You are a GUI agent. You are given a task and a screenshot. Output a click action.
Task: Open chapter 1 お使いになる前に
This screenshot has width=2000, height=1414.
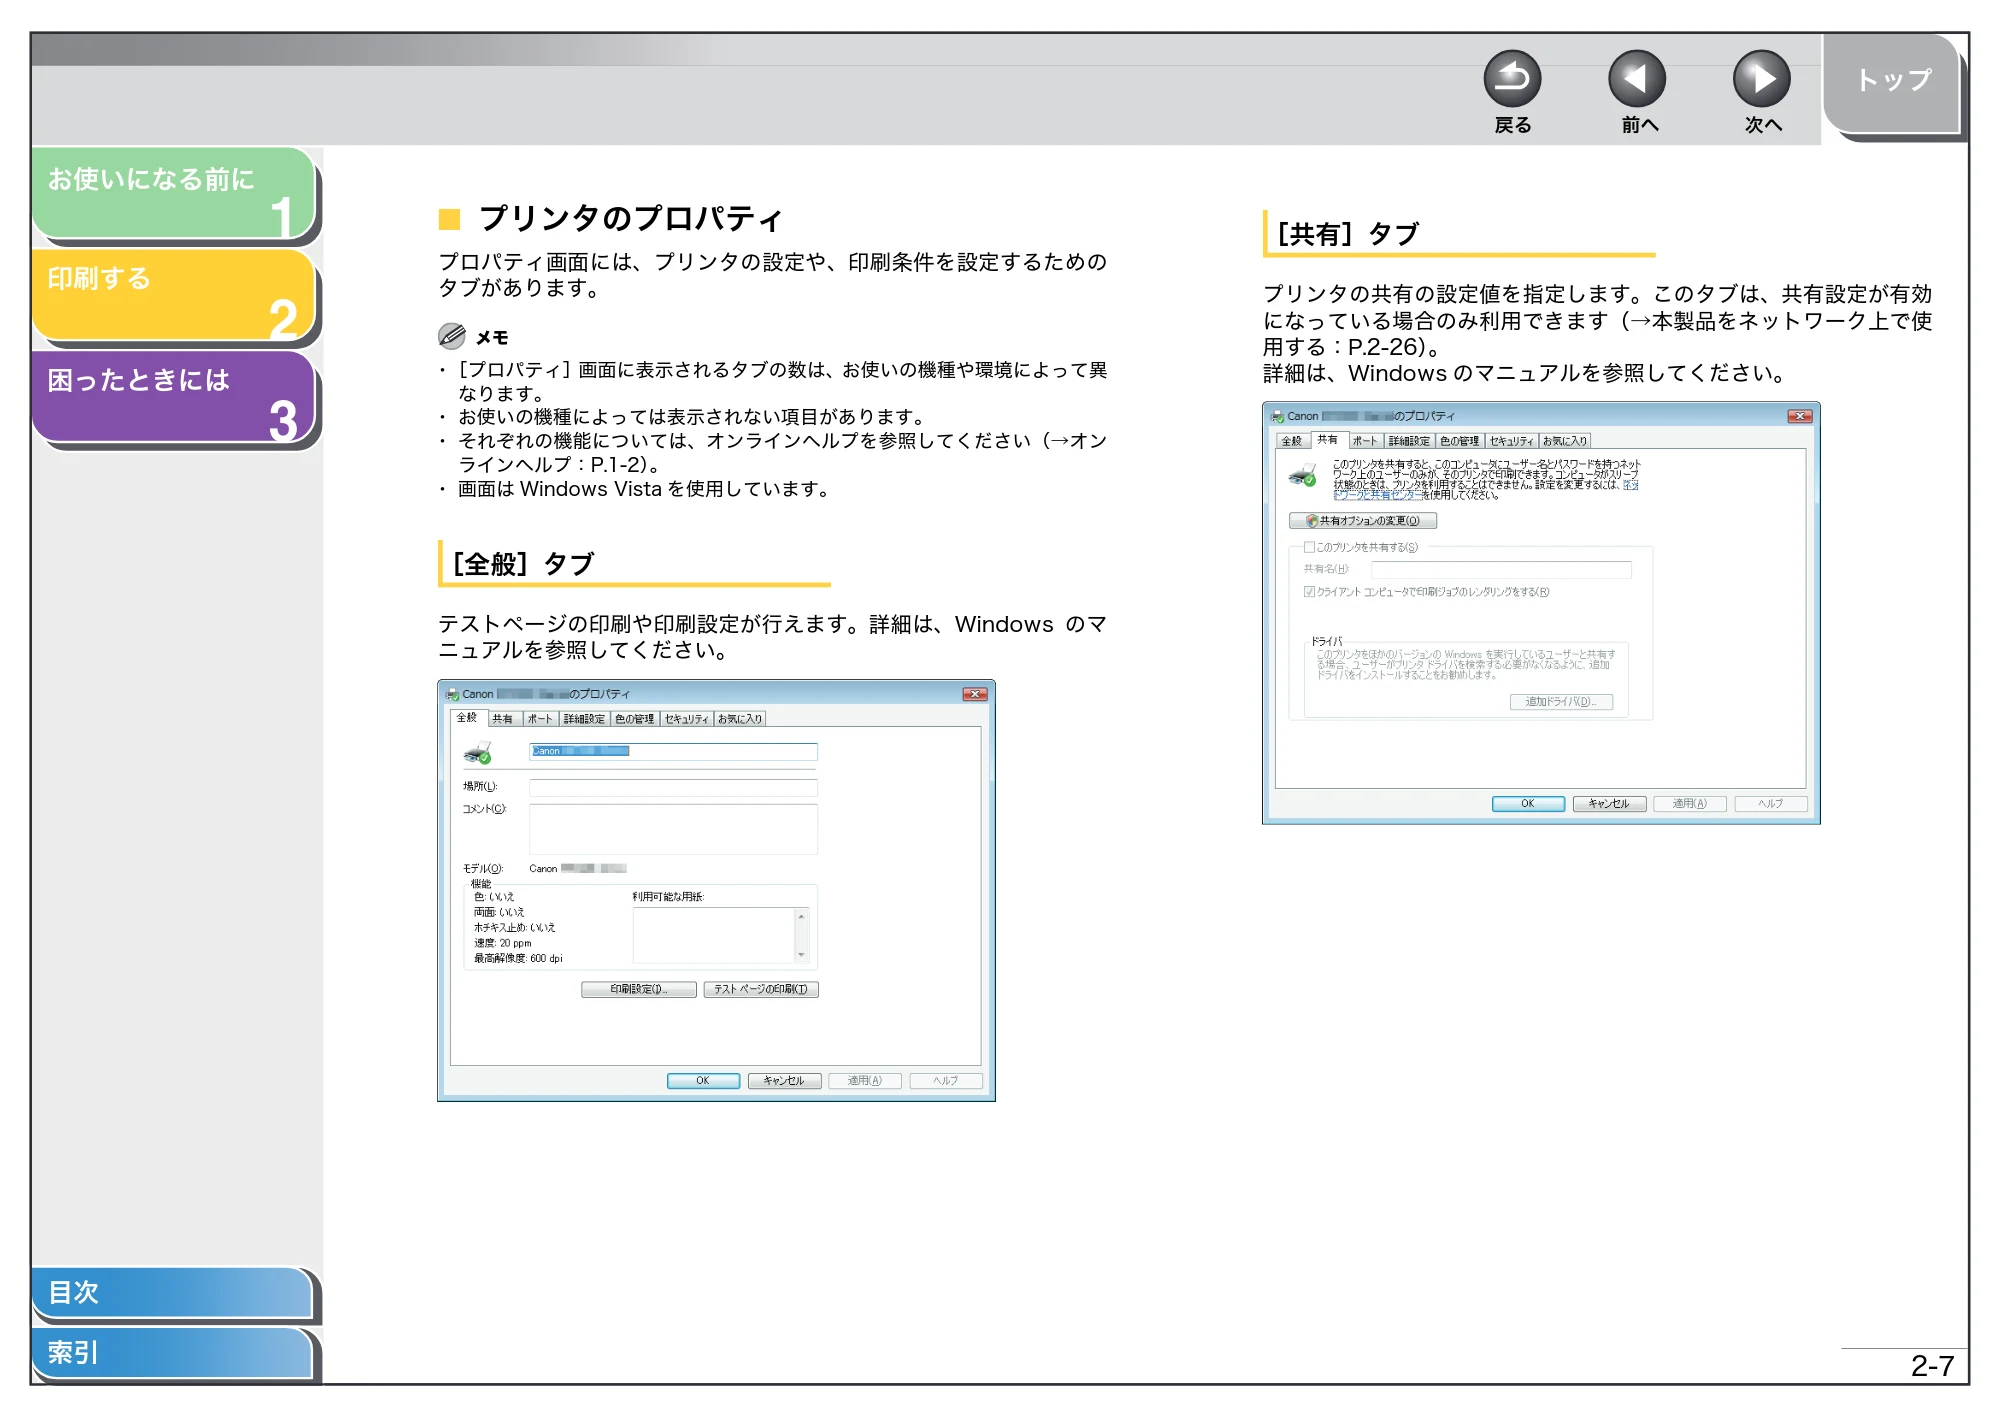(x=175, y=193)
